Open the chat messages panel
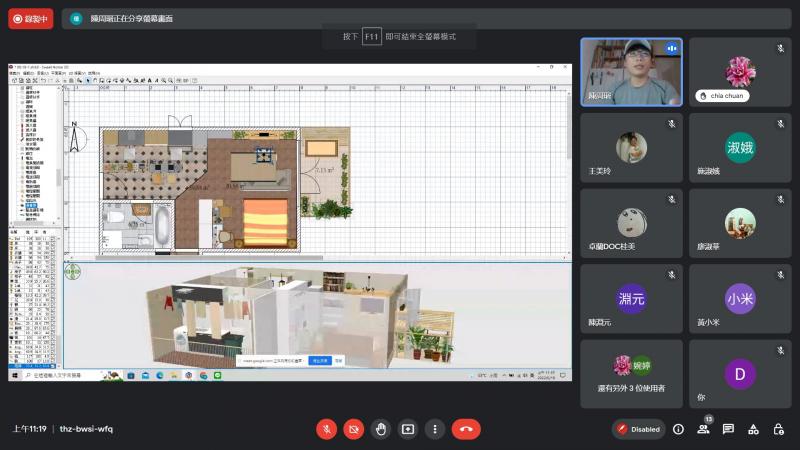The width and height of the screenshot is (800, 450). tap(728, 429)
